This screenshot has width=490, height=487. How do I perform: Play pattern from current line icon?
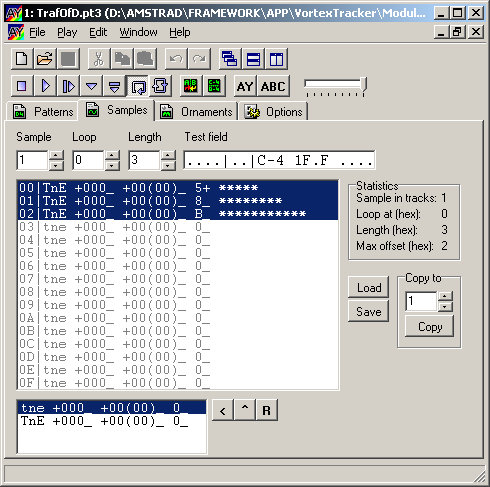click(x=114, y=86)
